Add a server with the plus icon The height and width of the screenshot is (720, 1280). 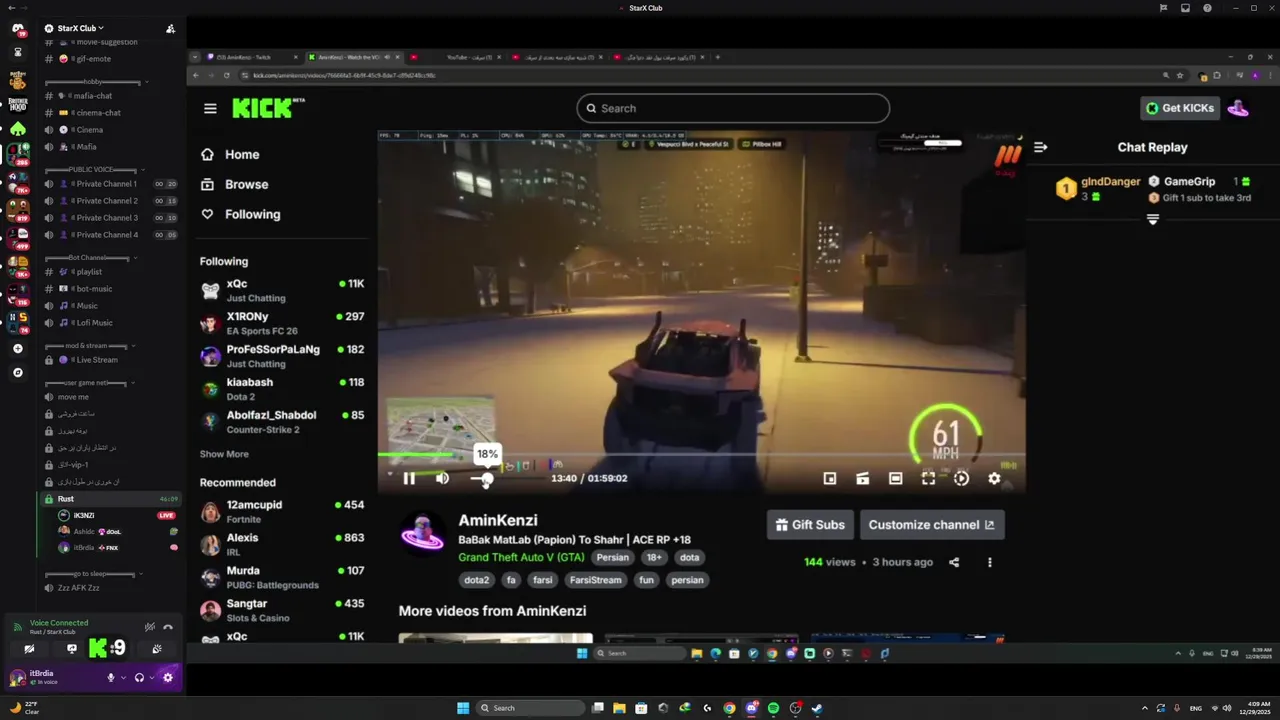[17, 349]
